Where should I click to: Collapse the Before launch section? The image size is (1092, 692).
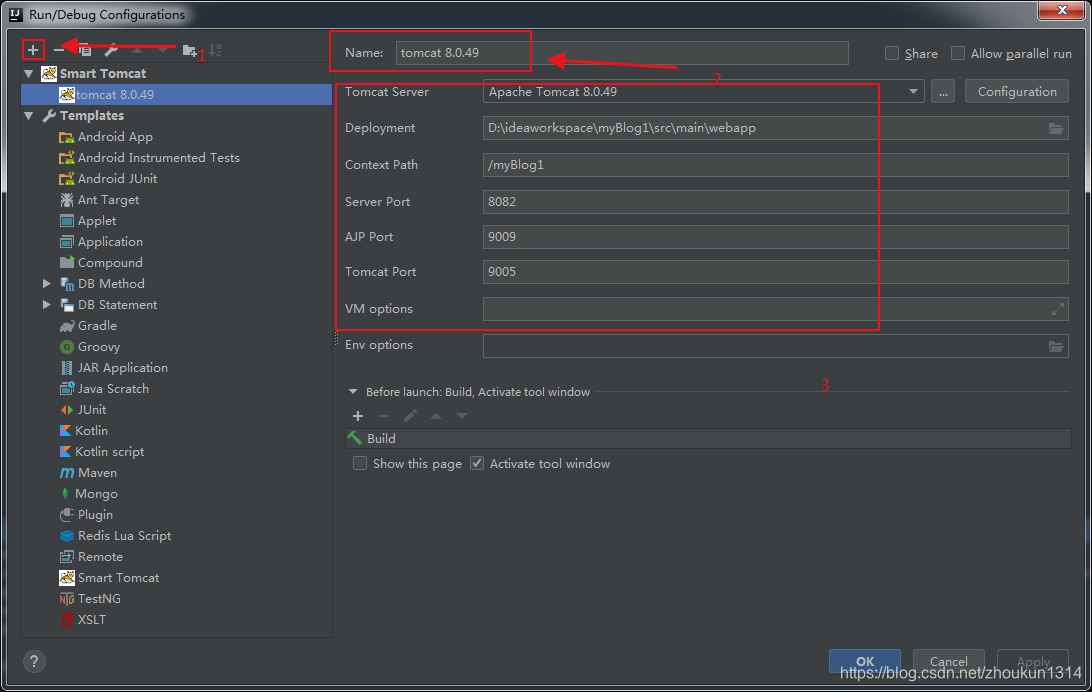tap(352, 392)
